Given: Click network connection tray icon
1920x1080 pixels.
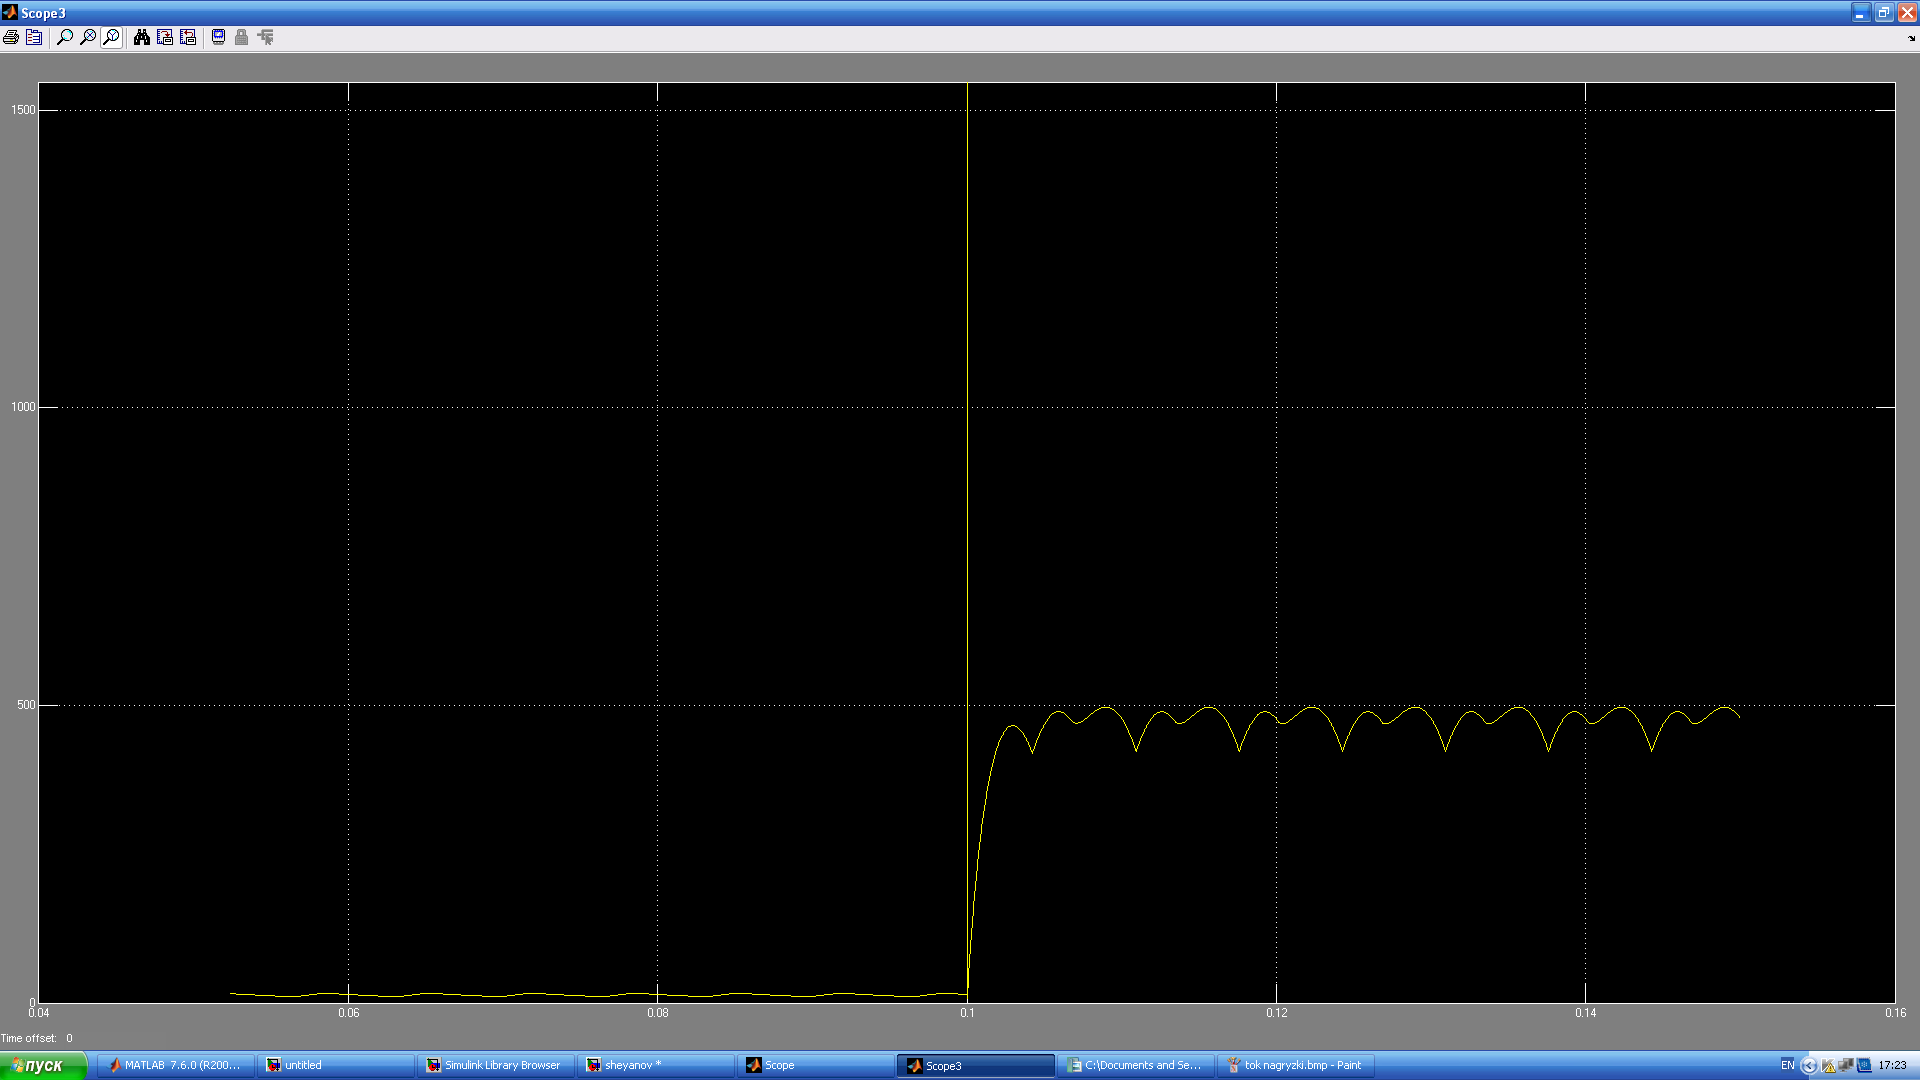Looking at the screenshot, I should (x=1846, y=1065).
